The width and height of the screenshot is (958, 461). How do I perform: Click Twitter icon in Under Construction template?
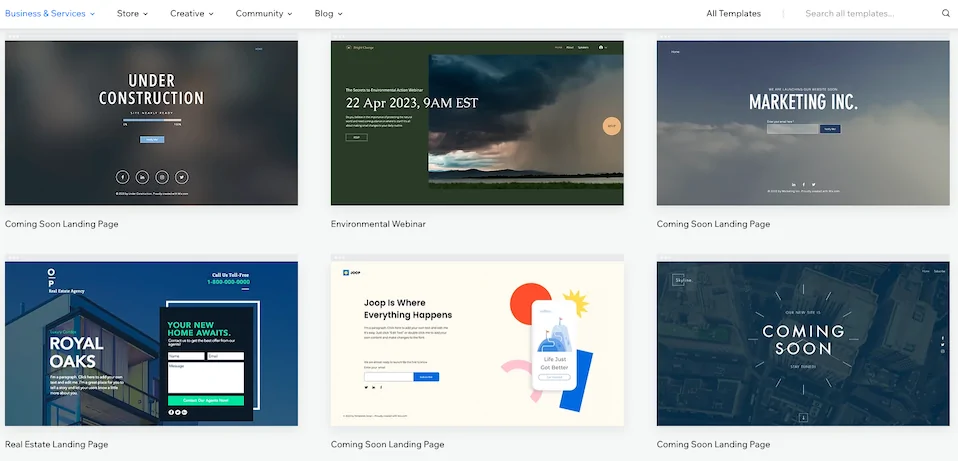click(x=180, y=176)
